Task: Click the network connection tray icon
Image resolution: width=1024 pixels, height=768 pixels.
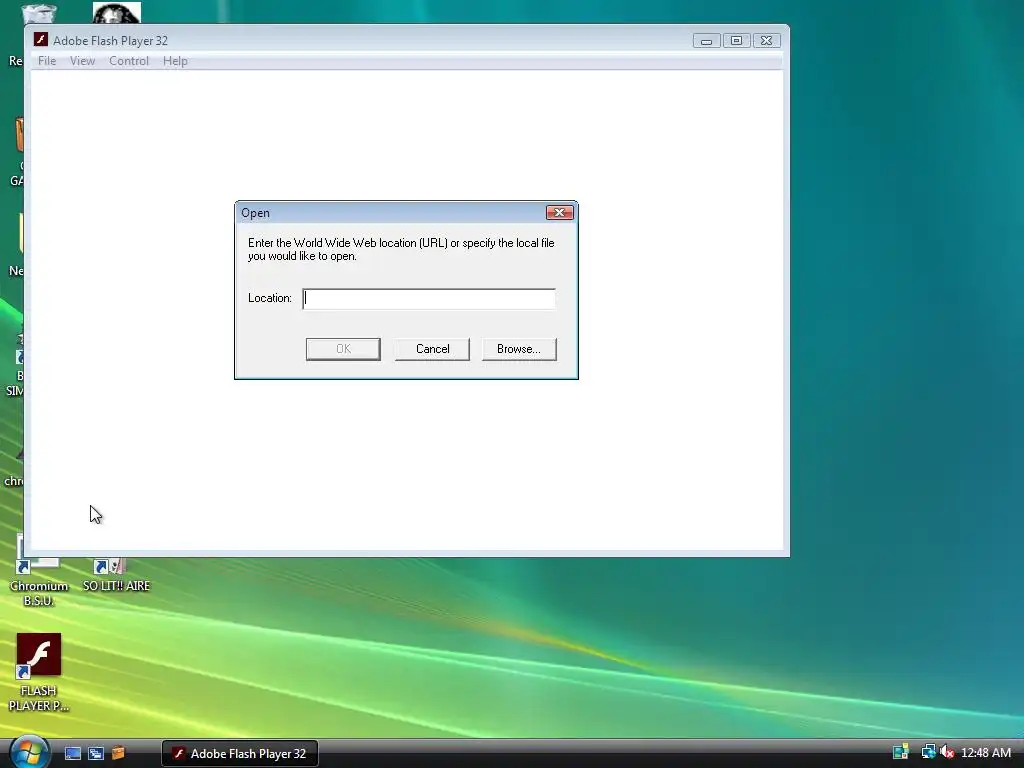Action: 927,753
